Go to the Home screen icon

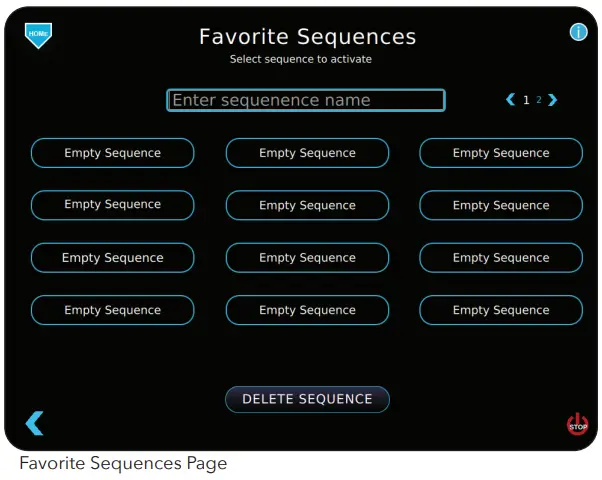[x=38, y=35]
